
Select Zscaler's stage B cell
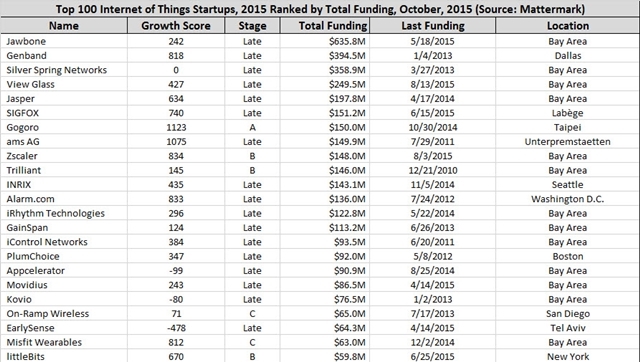click(252, 156)
